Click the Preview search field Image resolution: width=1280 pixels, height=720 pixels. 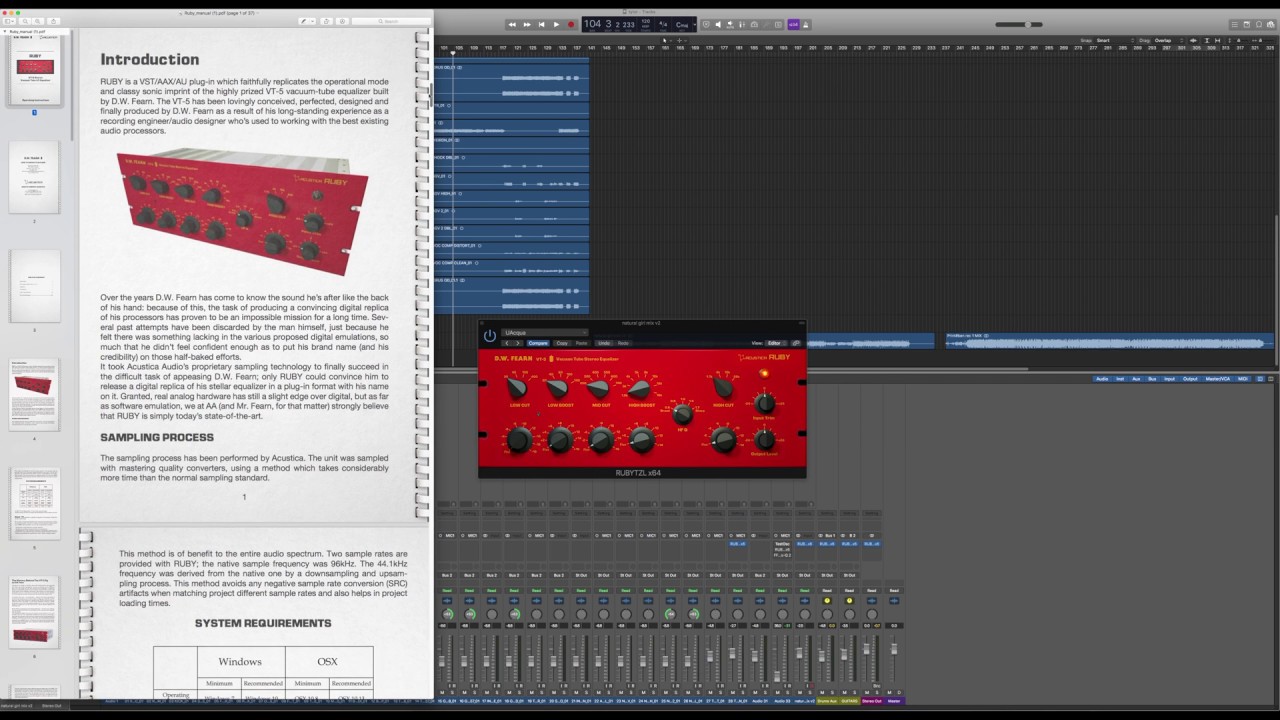click(391, 21)
